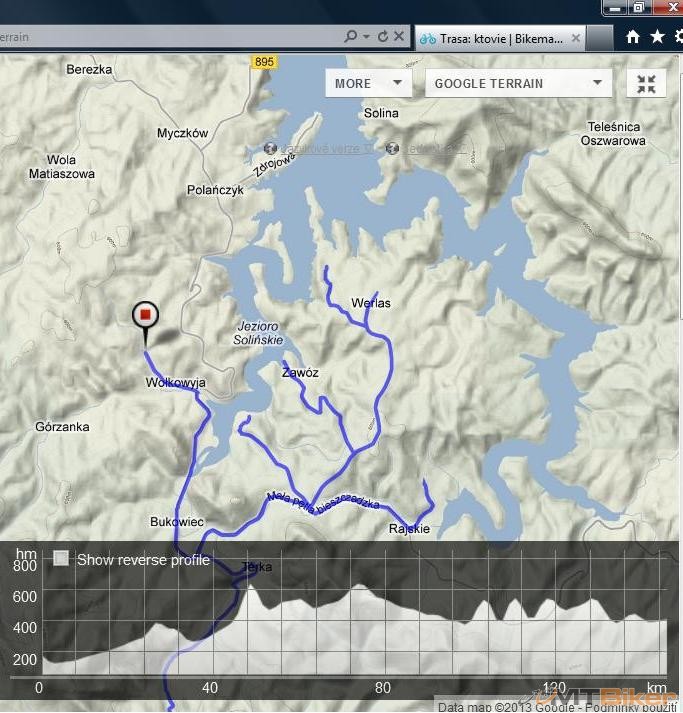Enable the Show reverse profile checkbox
This screenshot has width=683, height=713.
pyautogui.click(x=61, y=559)
